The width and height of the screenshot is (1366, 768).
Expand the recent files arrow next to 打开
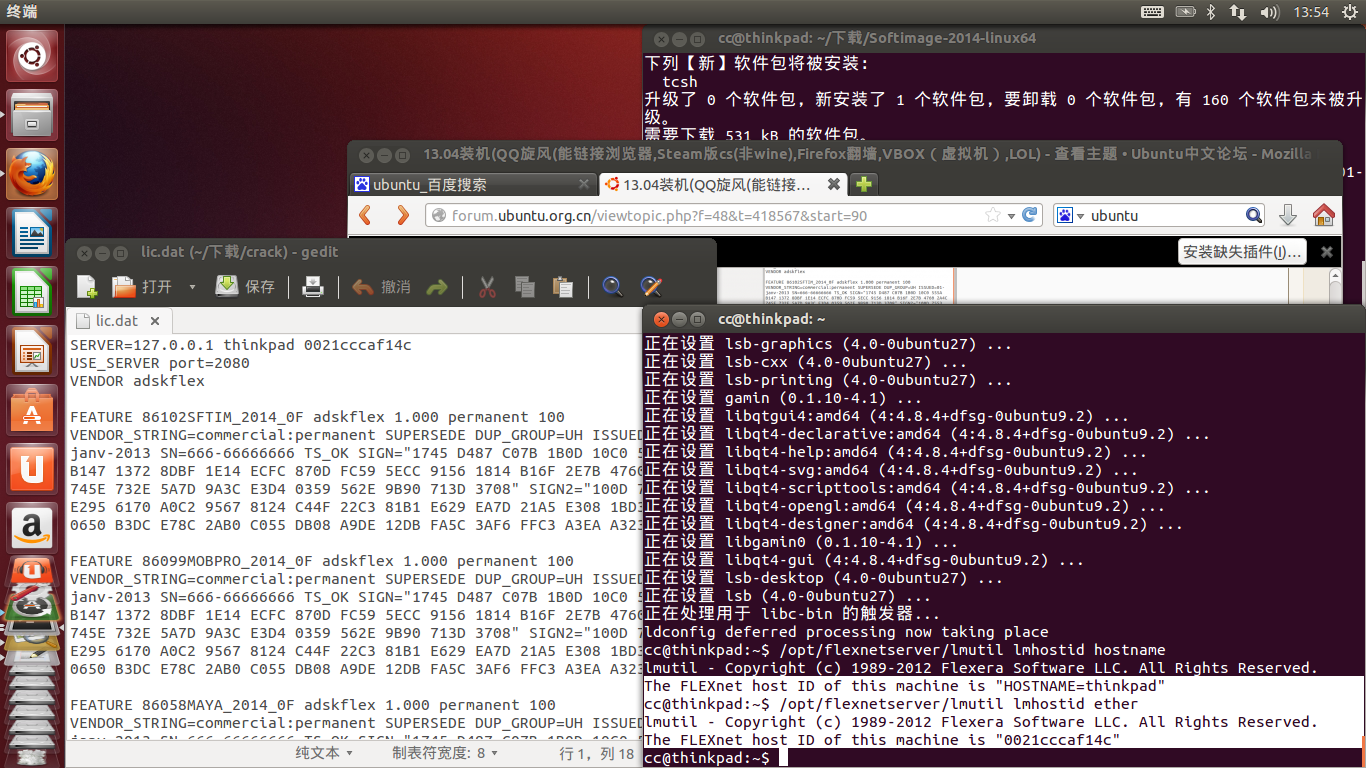pyautogui.click(x=192, y=287)
